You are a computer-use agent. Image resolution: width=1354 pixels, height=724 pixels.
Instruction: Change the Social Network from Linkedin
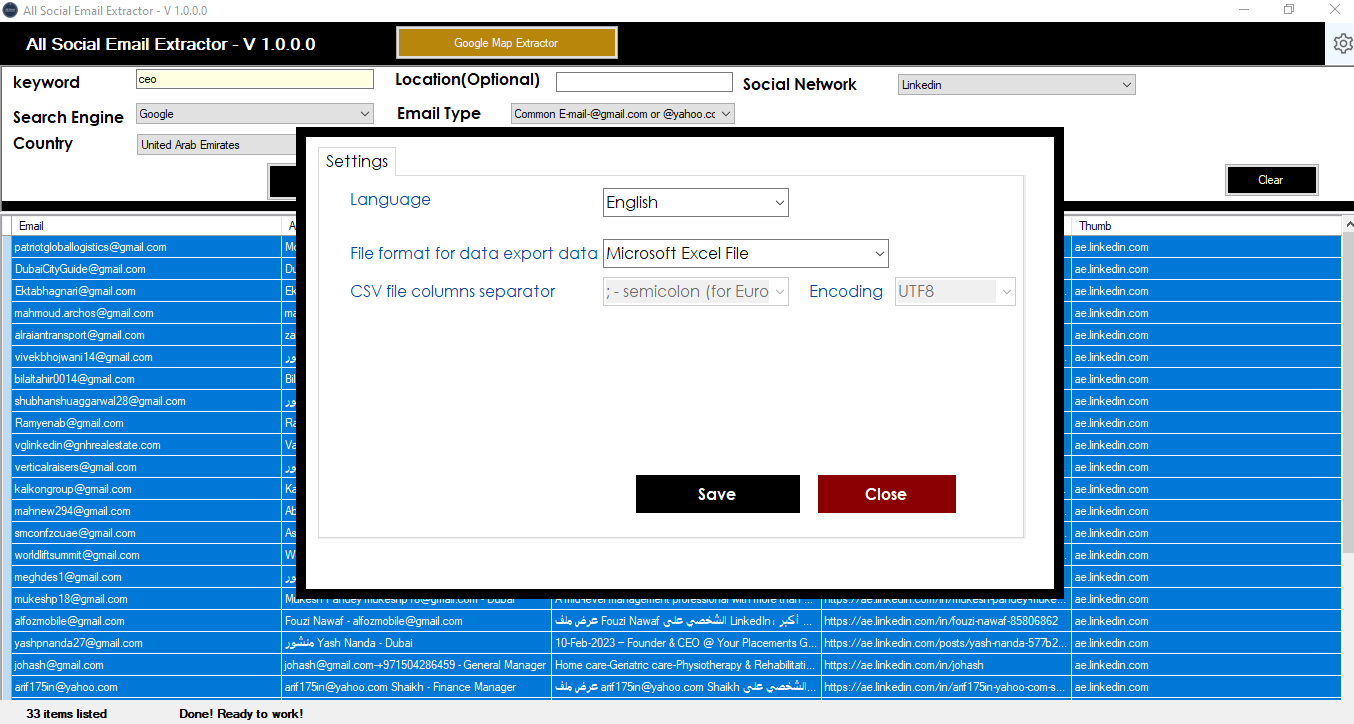tap(1015, 84)
